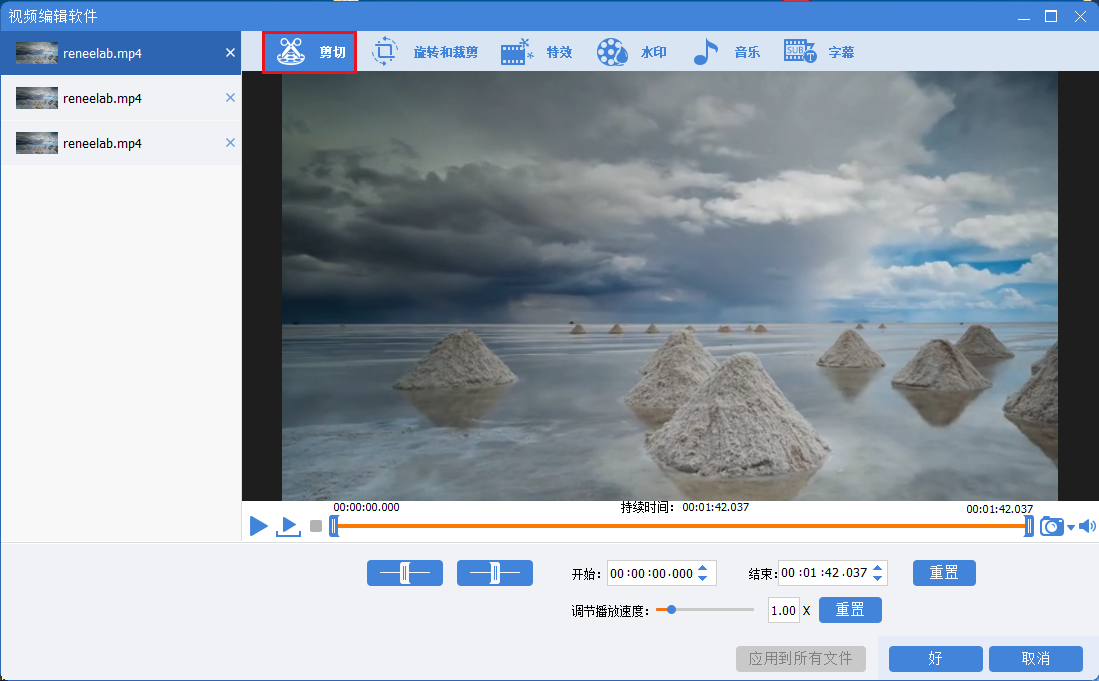The image size is (1099, 681).
Task: Click the second file's video thumbnail
Action: click(x=36, y=98)
